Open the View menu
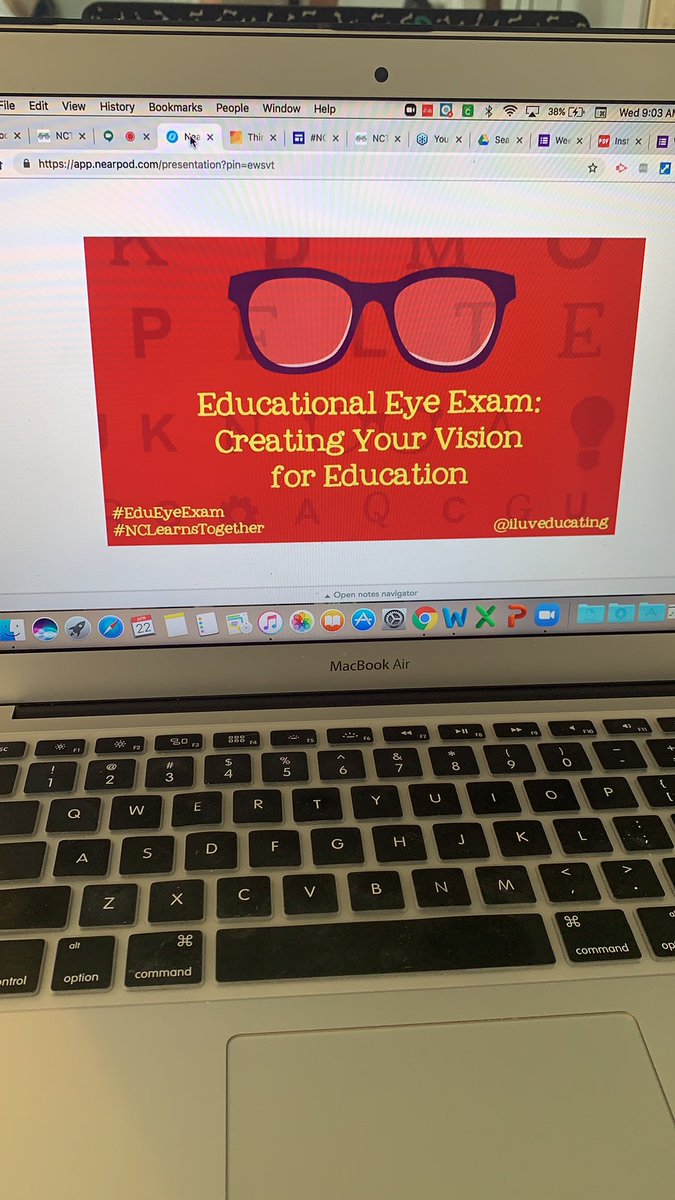Image resolution: width=675 pixels, height=1200 pixels. (x=74, y=107)
